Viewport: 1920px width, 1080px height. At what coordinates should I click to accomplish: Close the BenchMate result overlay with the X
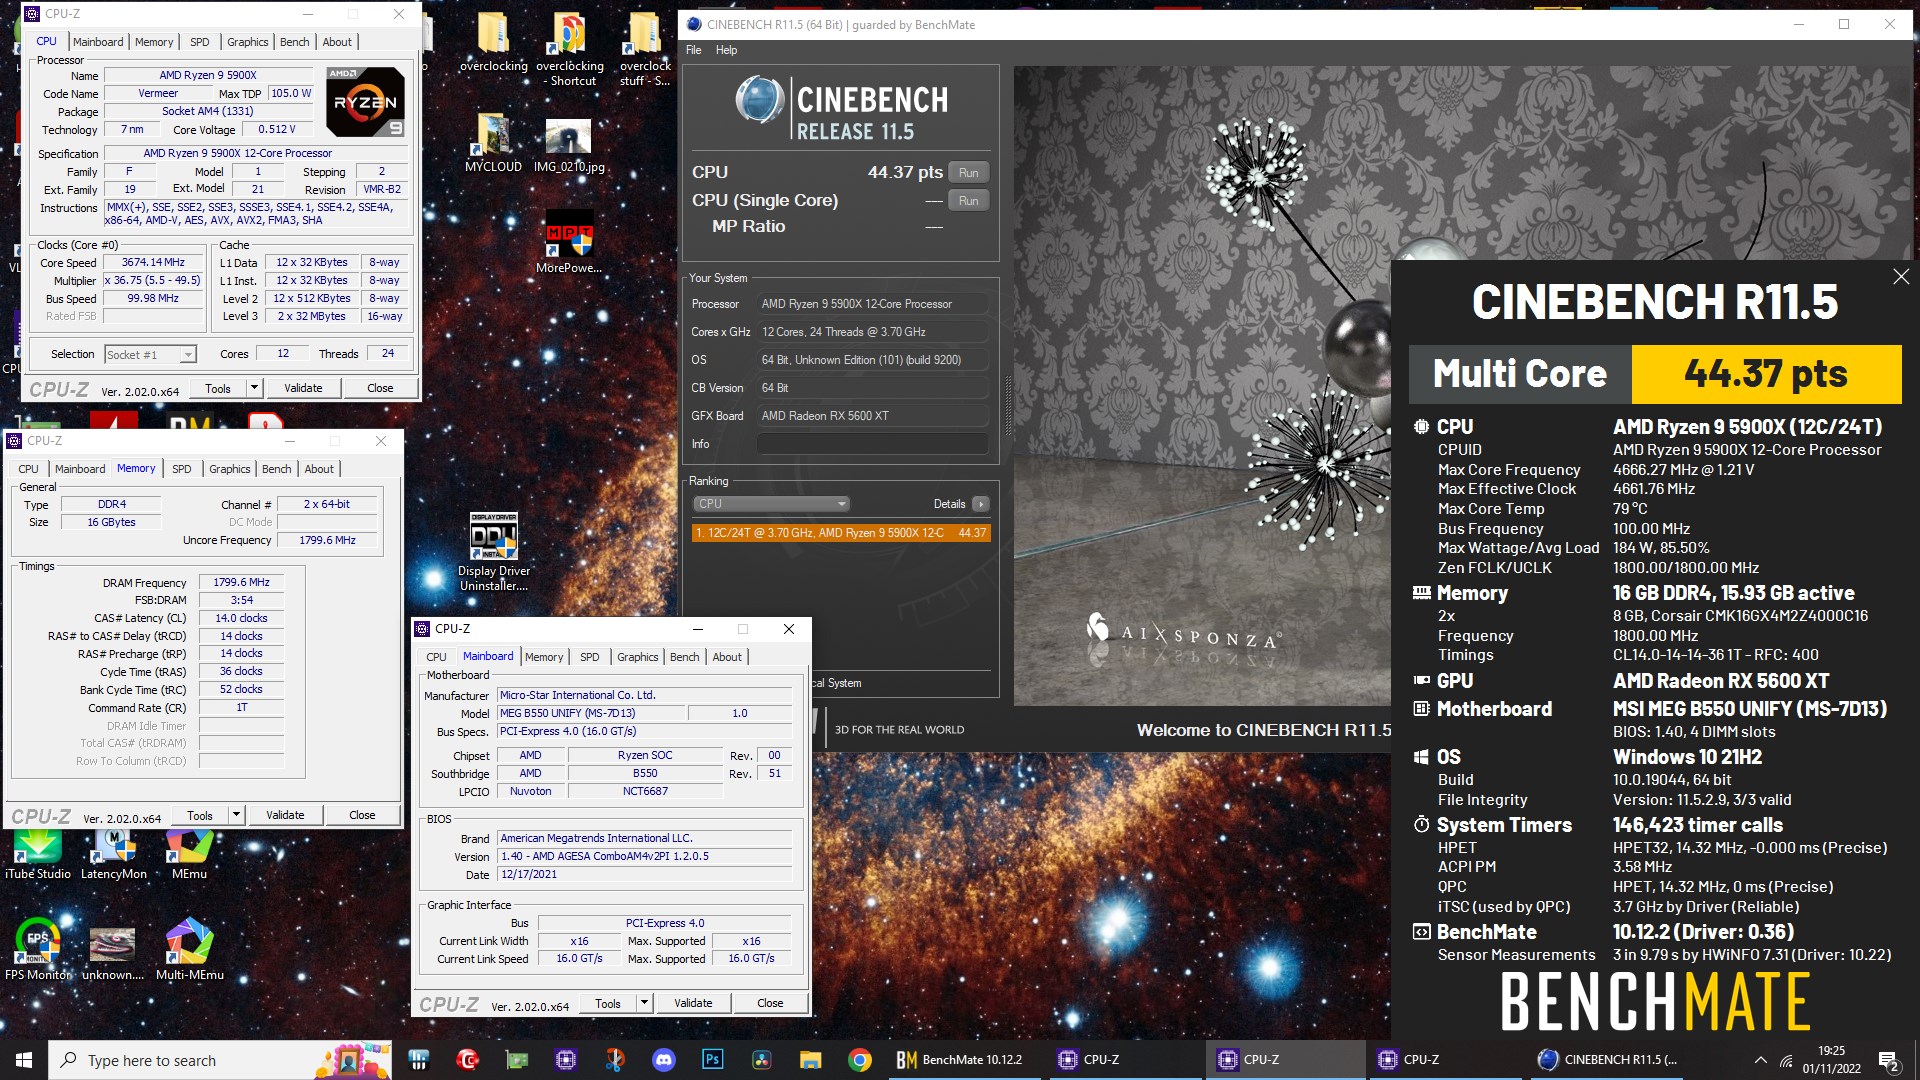(x=1901, y=276)
